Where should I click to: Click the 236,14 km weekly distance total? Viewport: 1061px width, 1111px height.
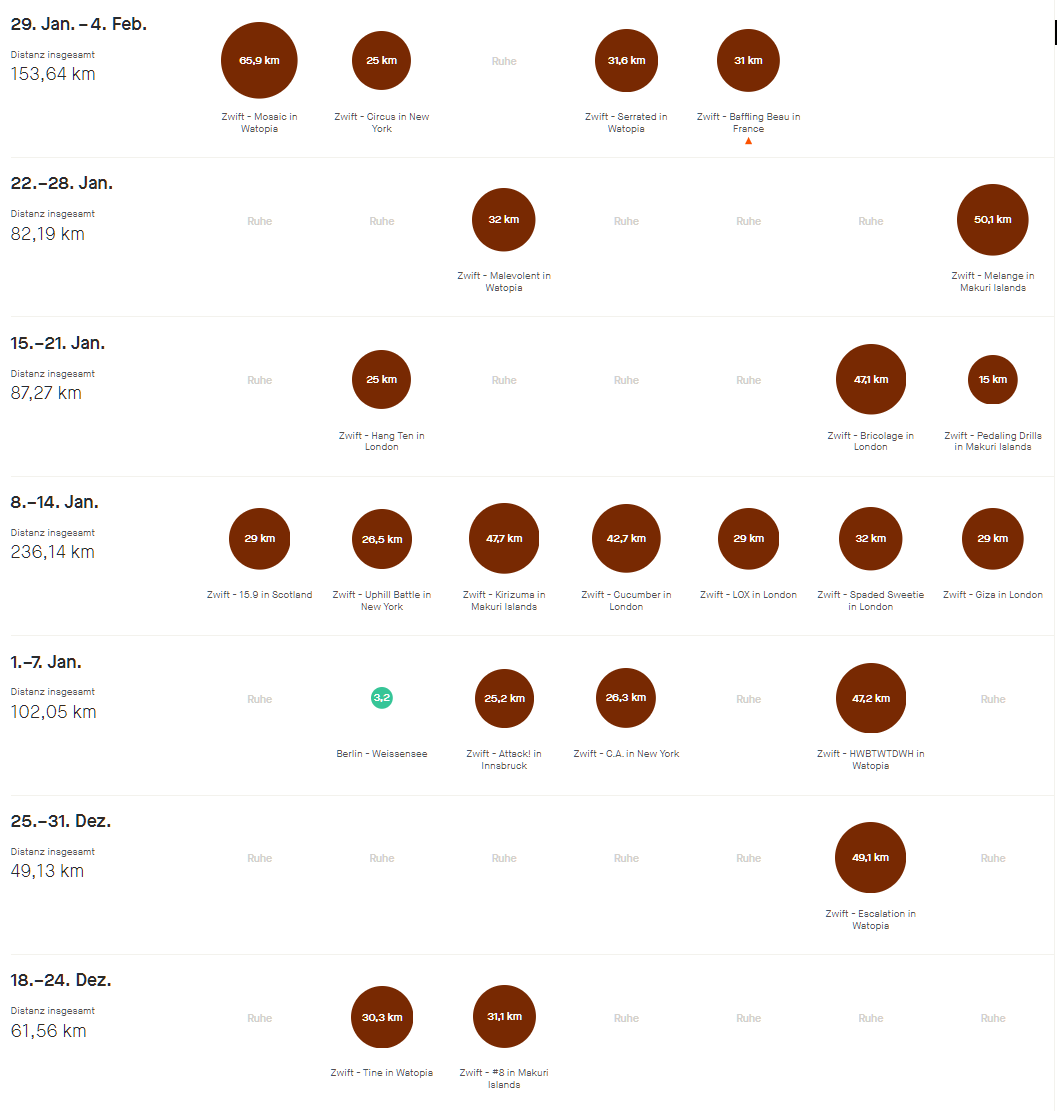click(x=52, y=552)
